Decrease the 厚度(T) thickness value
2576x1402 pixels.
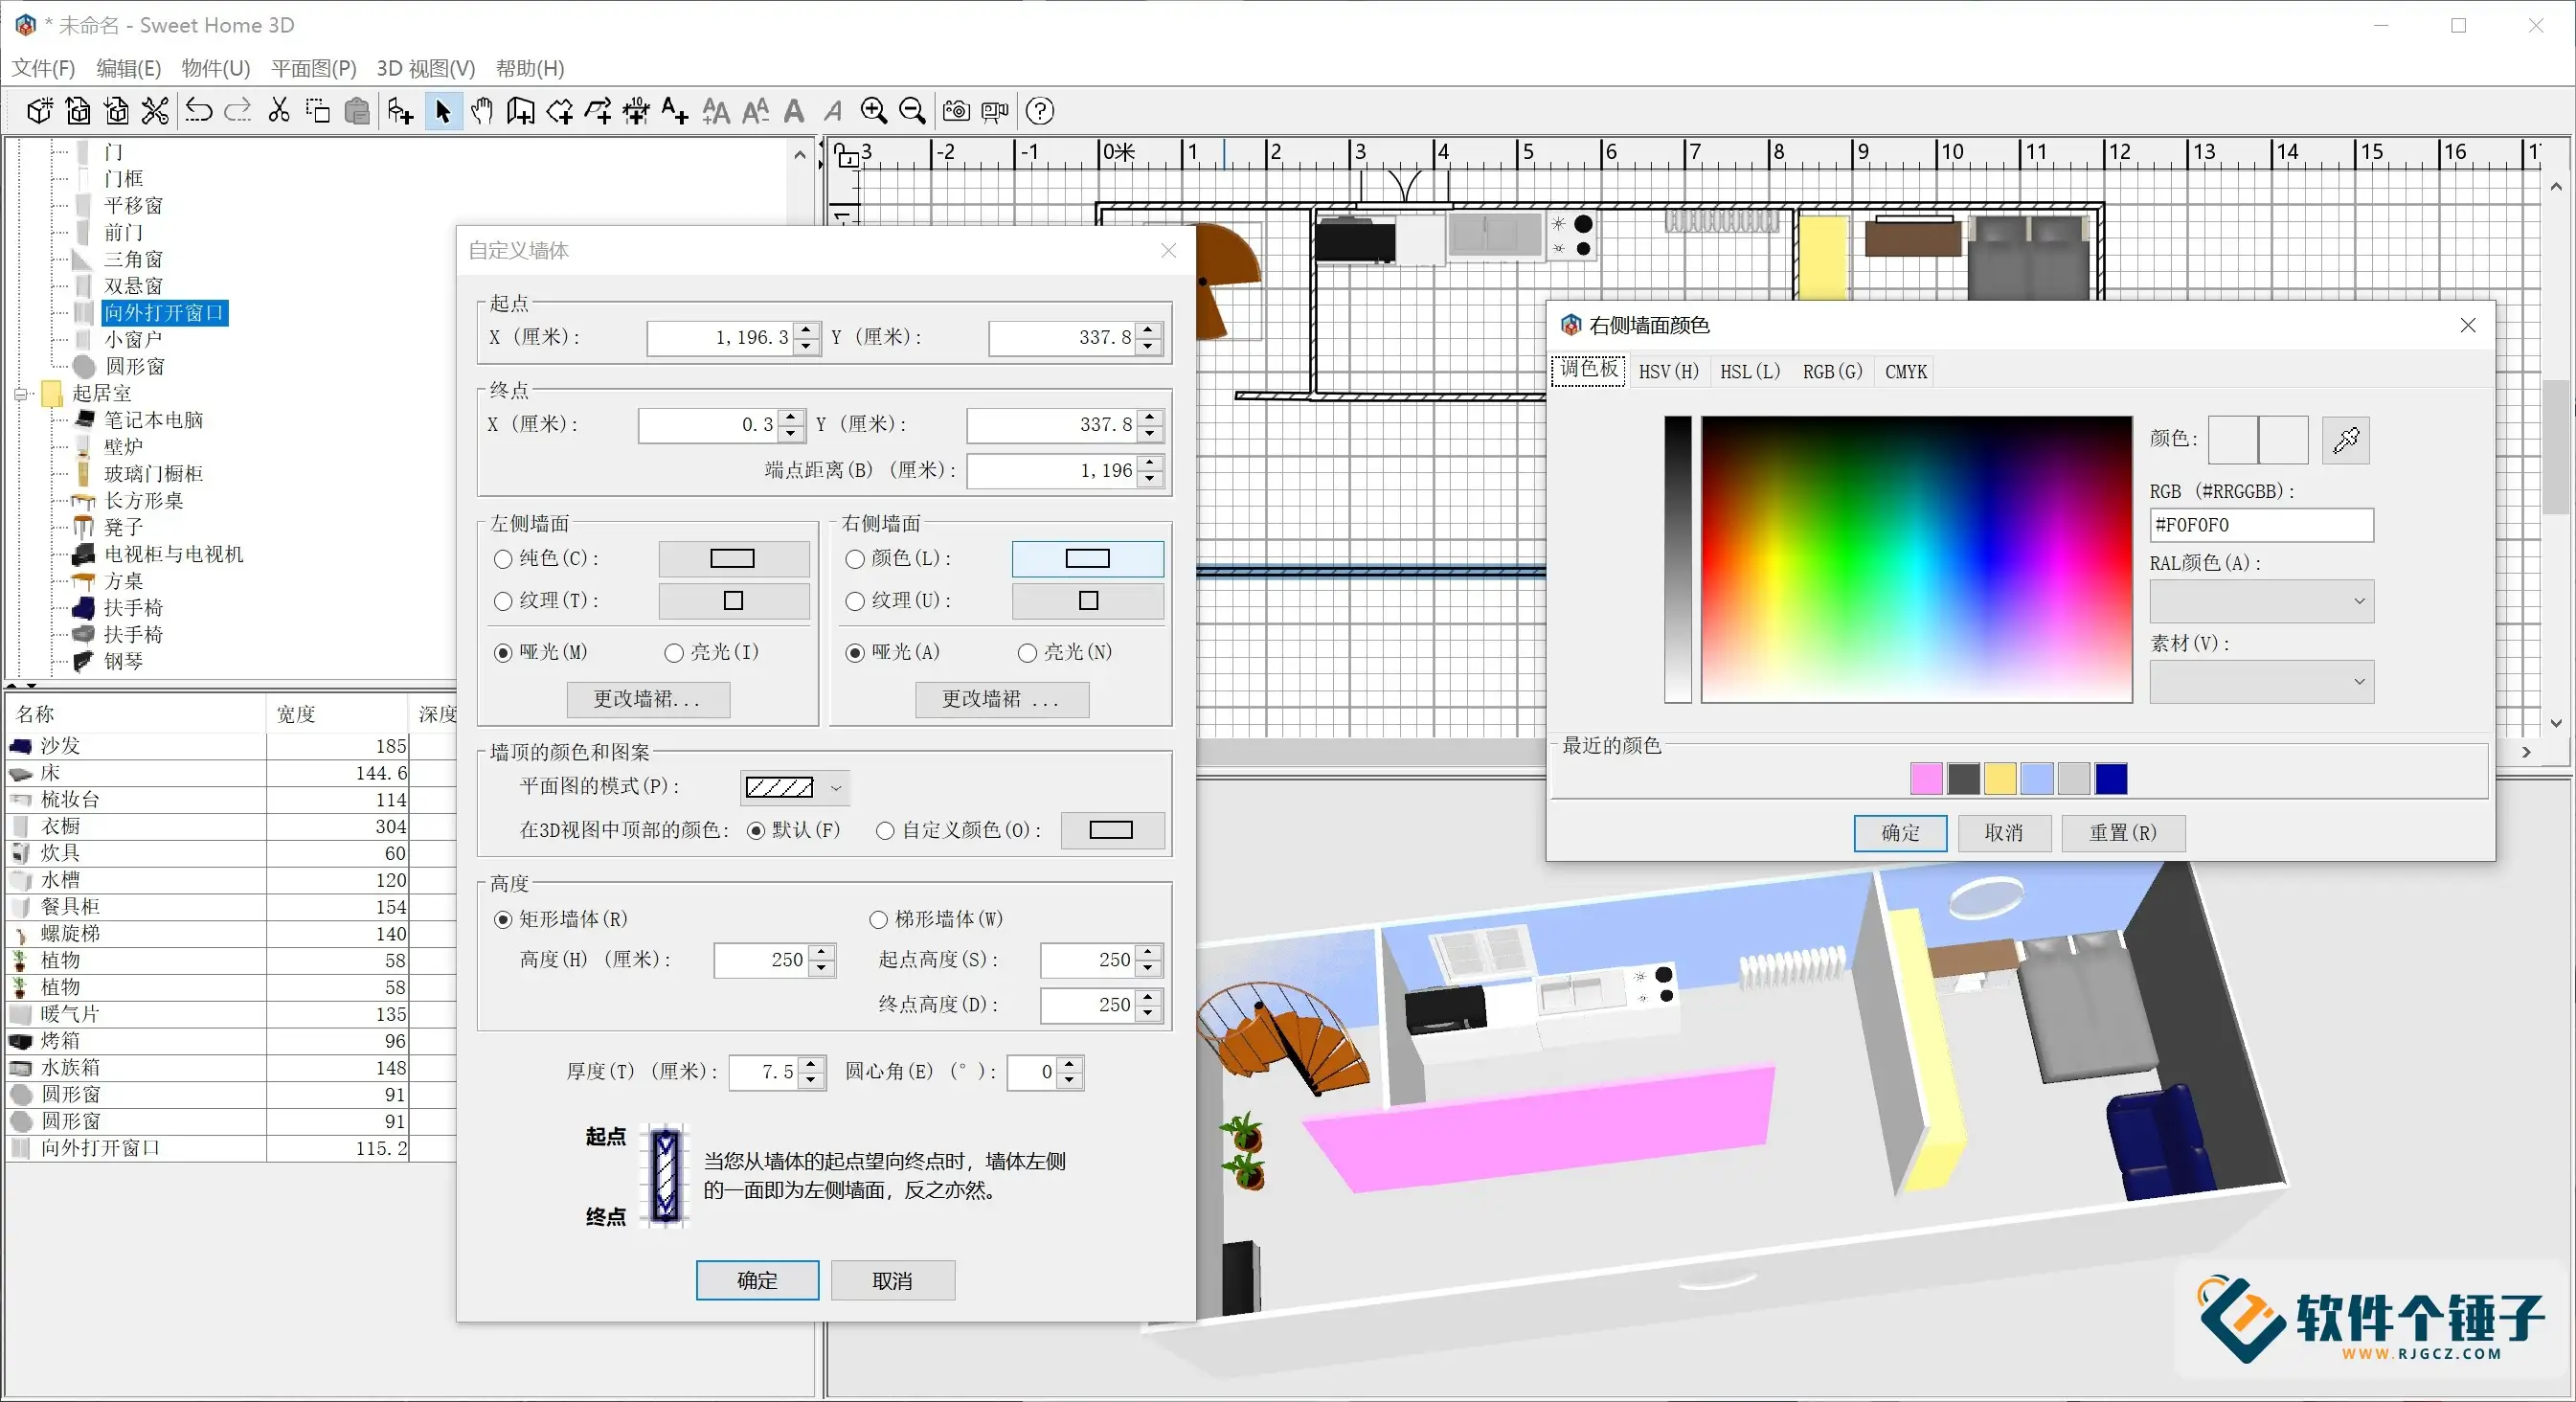(812, 1081)
